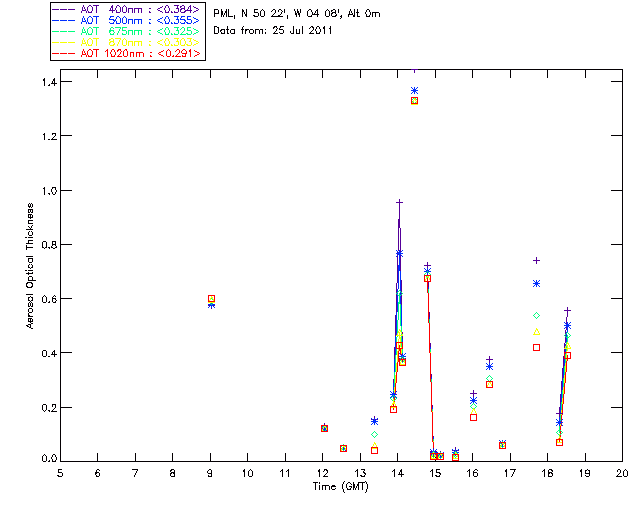The height and width of the screenshot is (512, 640).
Task: Click x-axis tick label 17
Action: coord(510,473)
